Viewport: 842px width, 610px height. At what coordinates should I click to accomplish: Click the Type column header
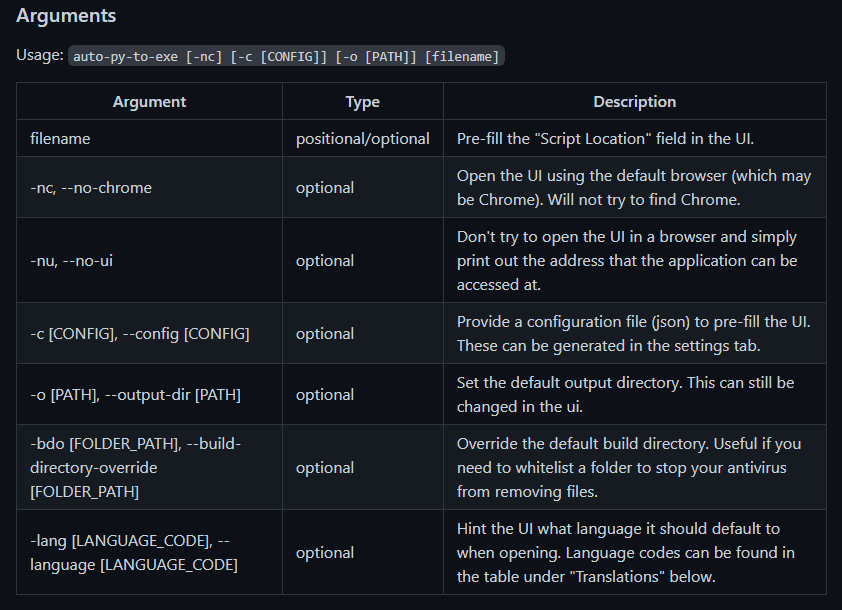coord(362,101)
